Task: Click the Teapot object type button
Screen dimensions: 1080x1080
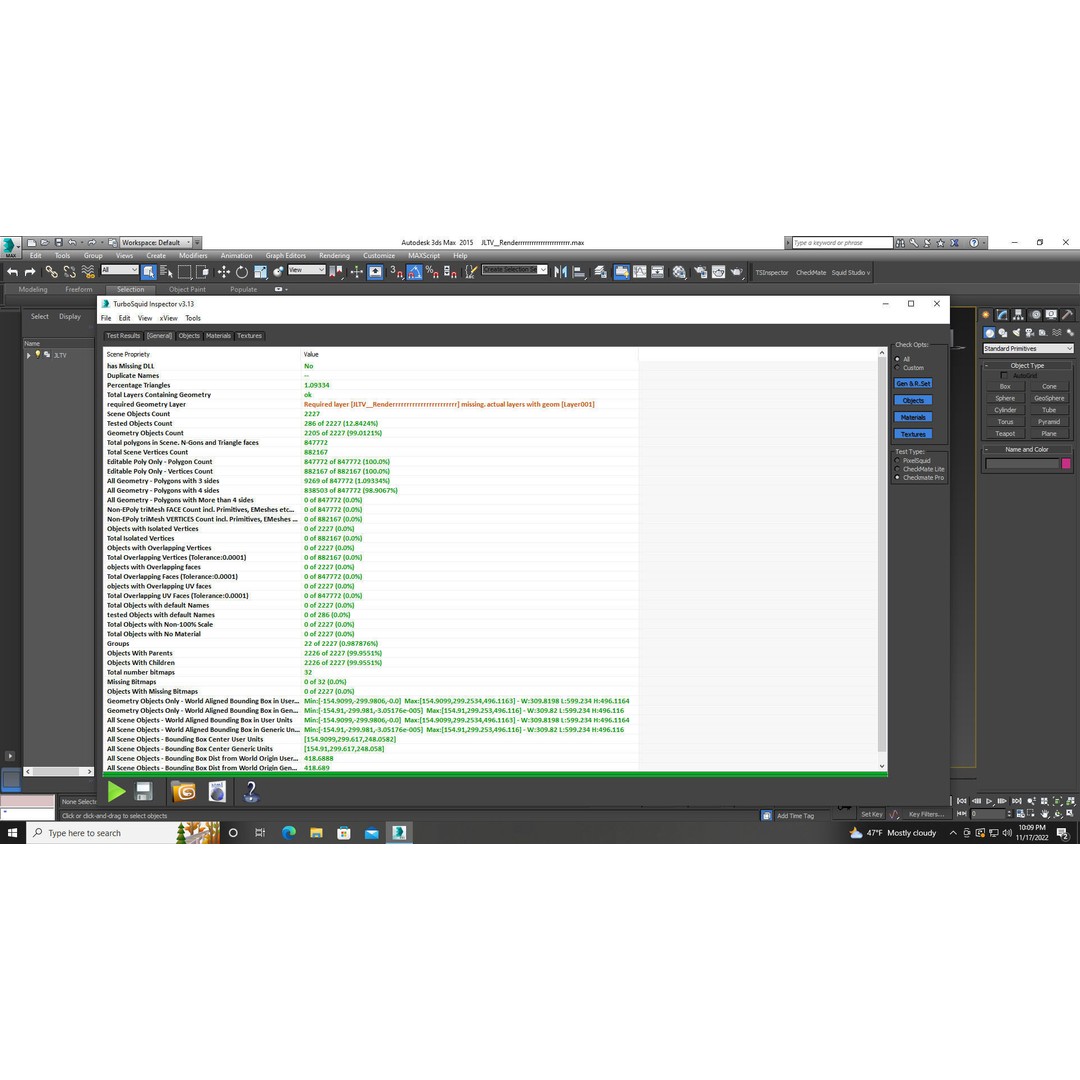Action: pyautogui.click(x=1005, y=434)
